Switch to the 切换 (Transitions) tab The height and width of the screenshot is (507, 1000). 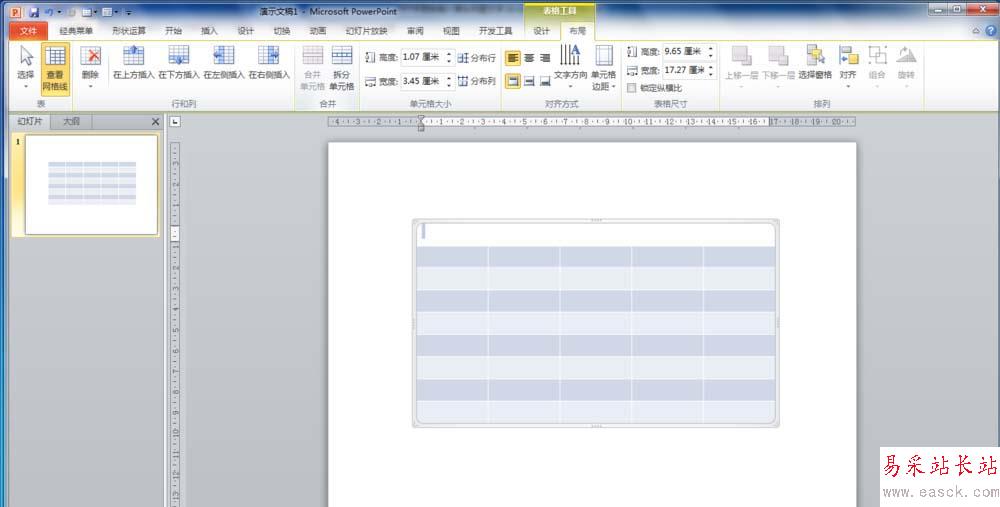(282, 31)
